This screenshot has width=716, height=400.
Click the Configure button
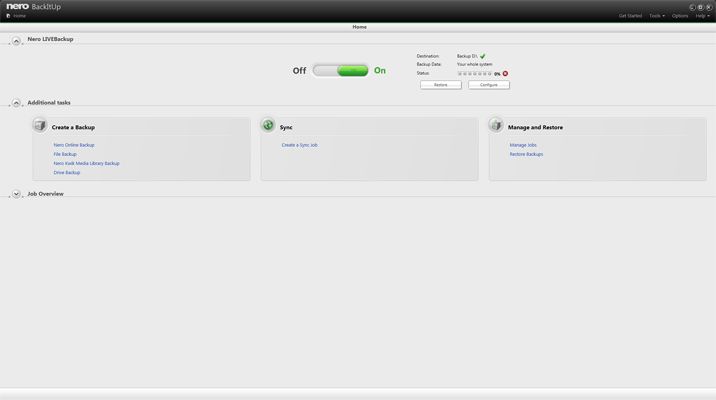point(489,85)
